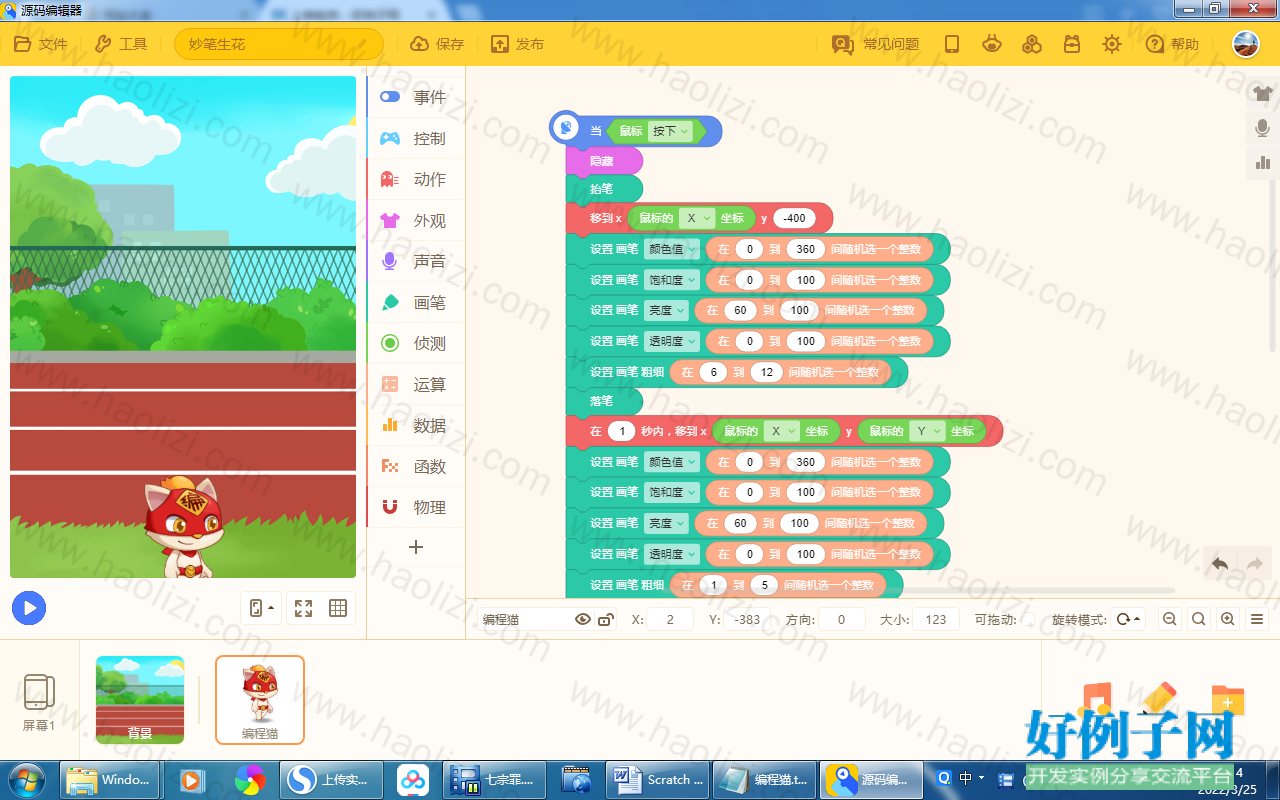Open the 工具 tools menu

click(x=120, y=44)
